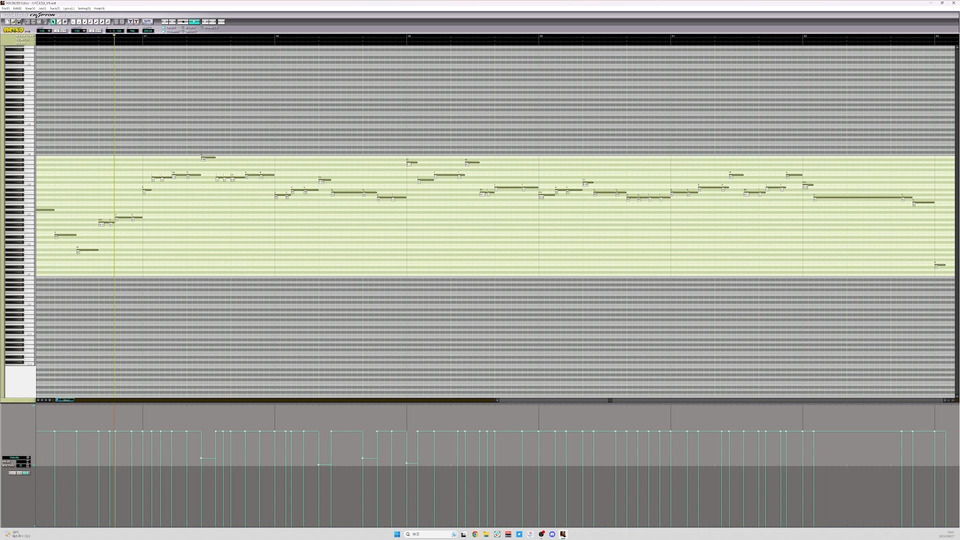Open the first quantize dropdown beside MENU
Viewport: 960px width, 540px height.
44,31
